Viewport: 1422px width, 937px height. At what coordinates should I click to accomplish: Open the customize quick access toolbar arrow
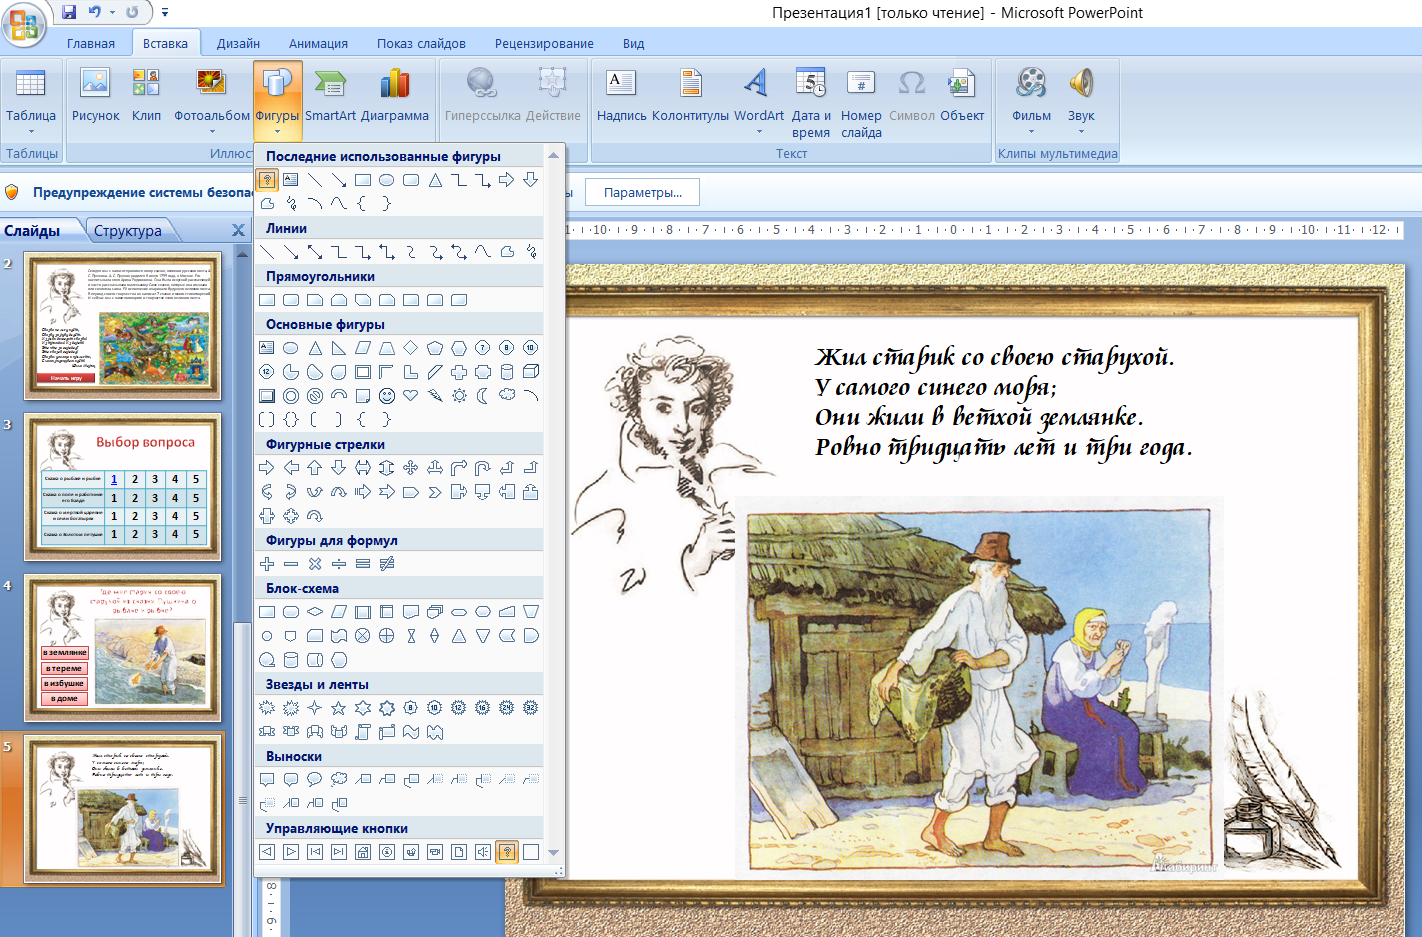pyautogui.click(x=164, y=13)
